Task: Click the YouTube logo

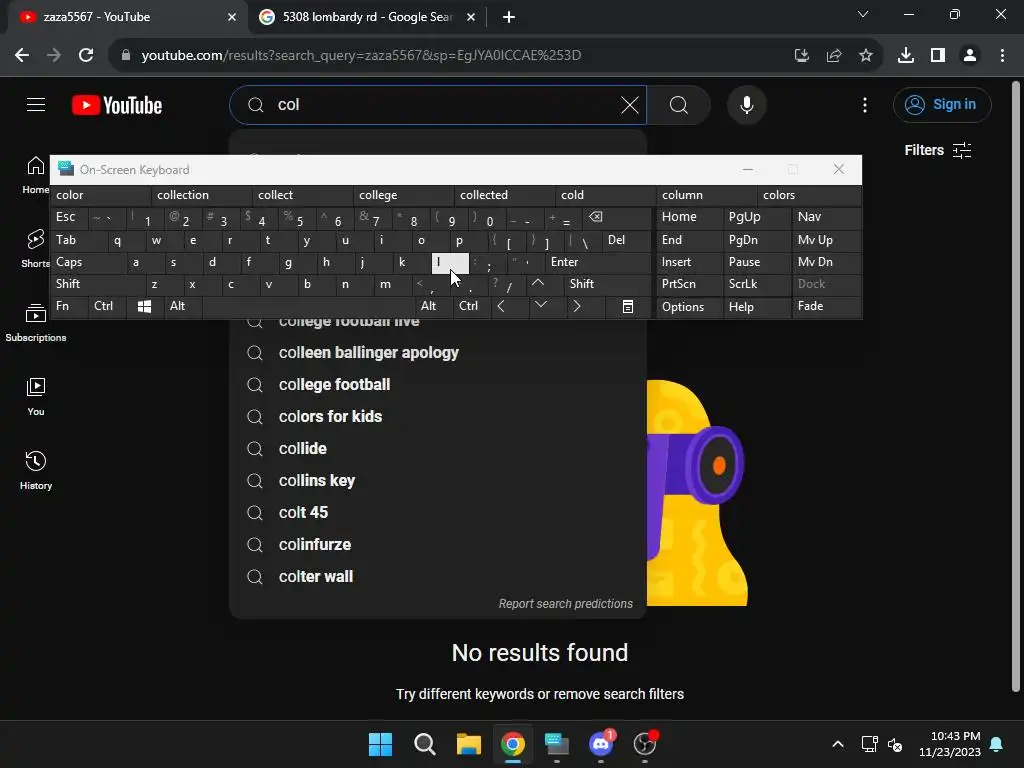Action: [117, 105]
